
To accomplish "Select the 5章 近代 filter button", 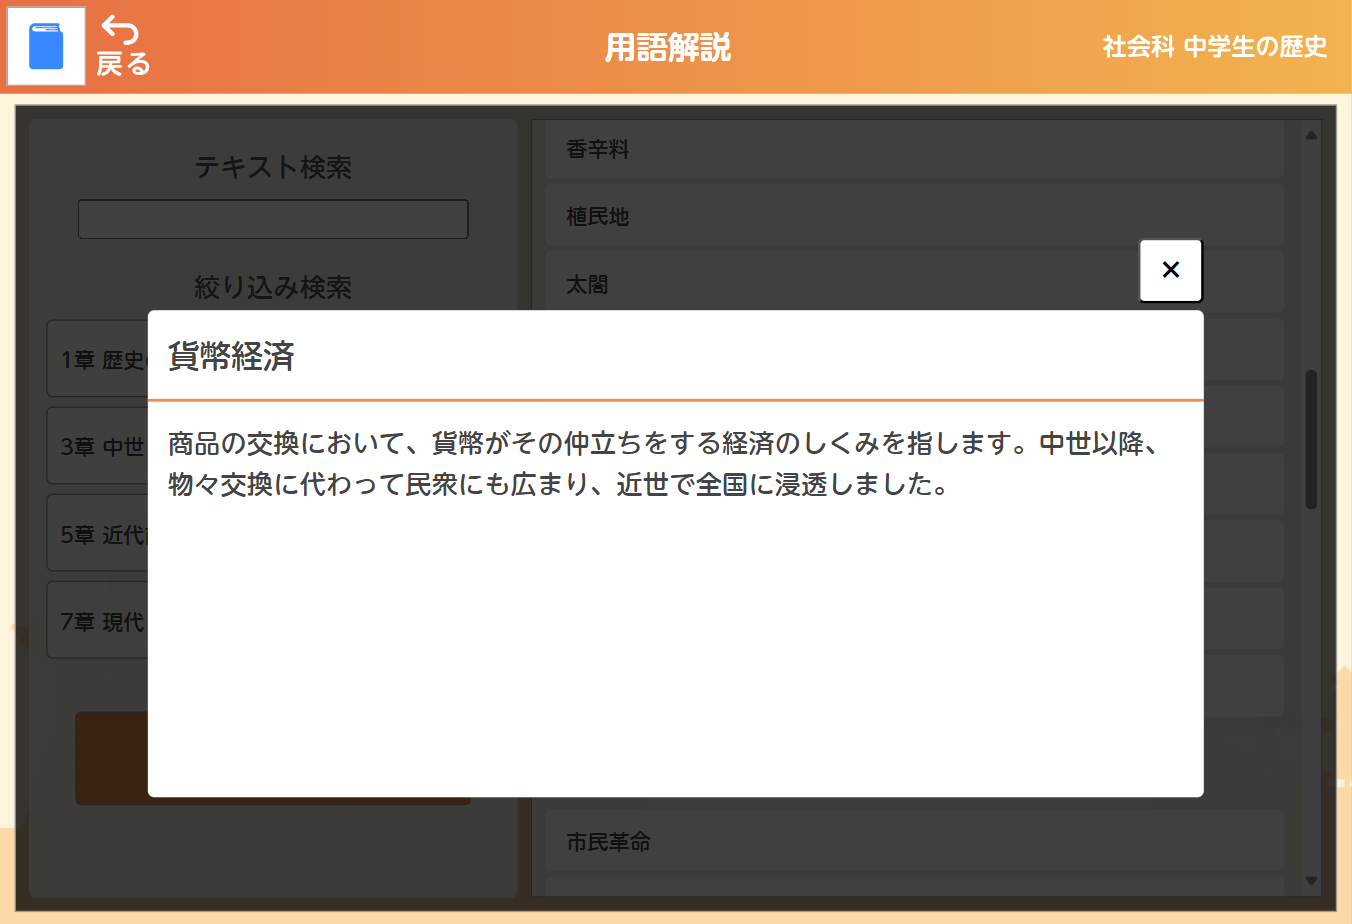I will [97, 534].
